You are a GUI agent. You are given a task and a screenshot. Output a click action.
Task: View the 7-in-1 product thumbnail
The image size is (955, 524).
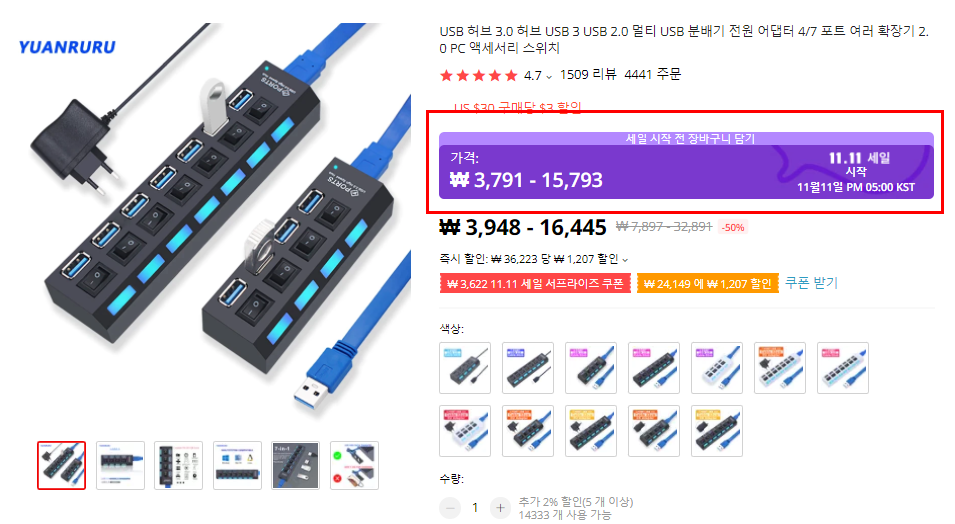(295, 466)
